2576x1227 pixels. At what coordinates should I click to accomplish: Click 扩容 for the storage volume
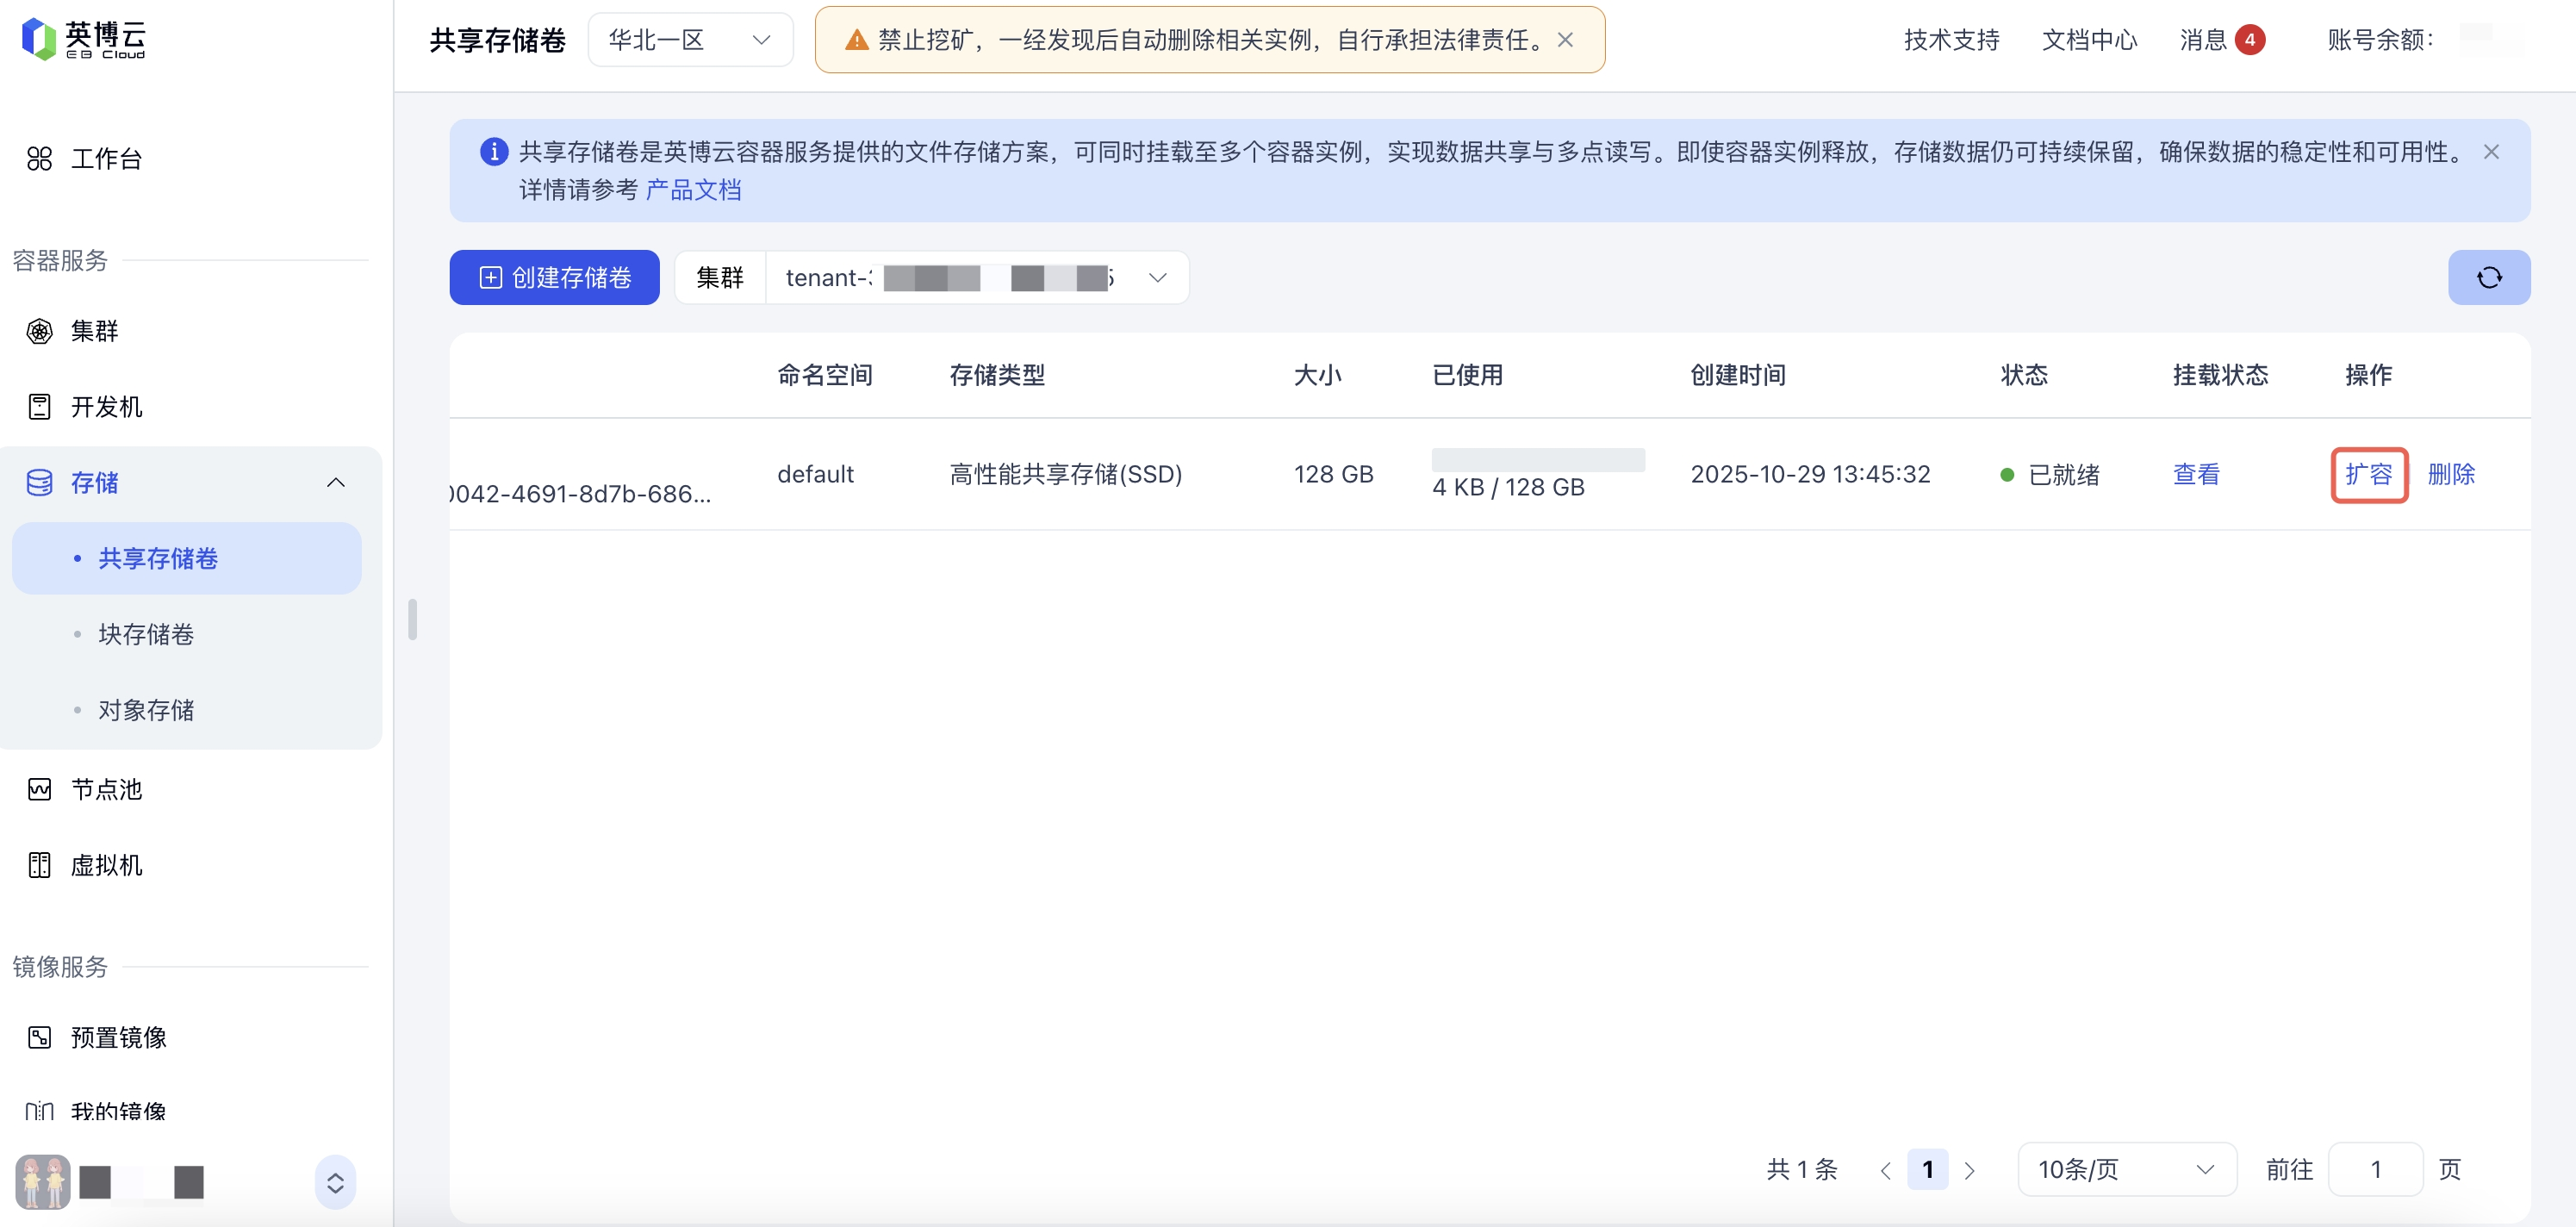click(x=2368, y=474)
